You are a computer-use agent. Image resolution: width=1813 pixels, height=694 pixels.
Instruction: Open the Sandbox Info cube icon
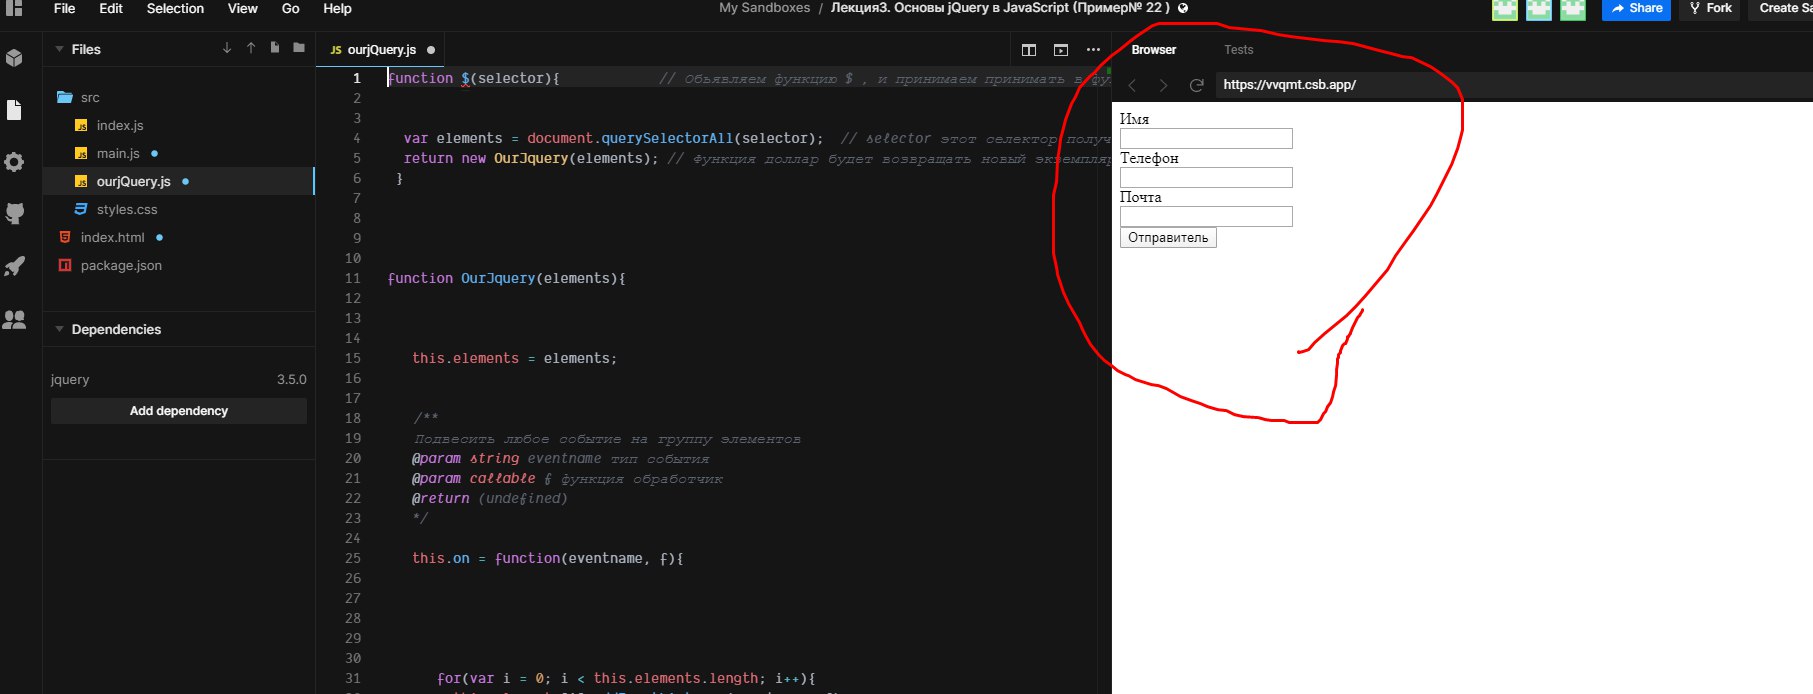coord(14,58)
